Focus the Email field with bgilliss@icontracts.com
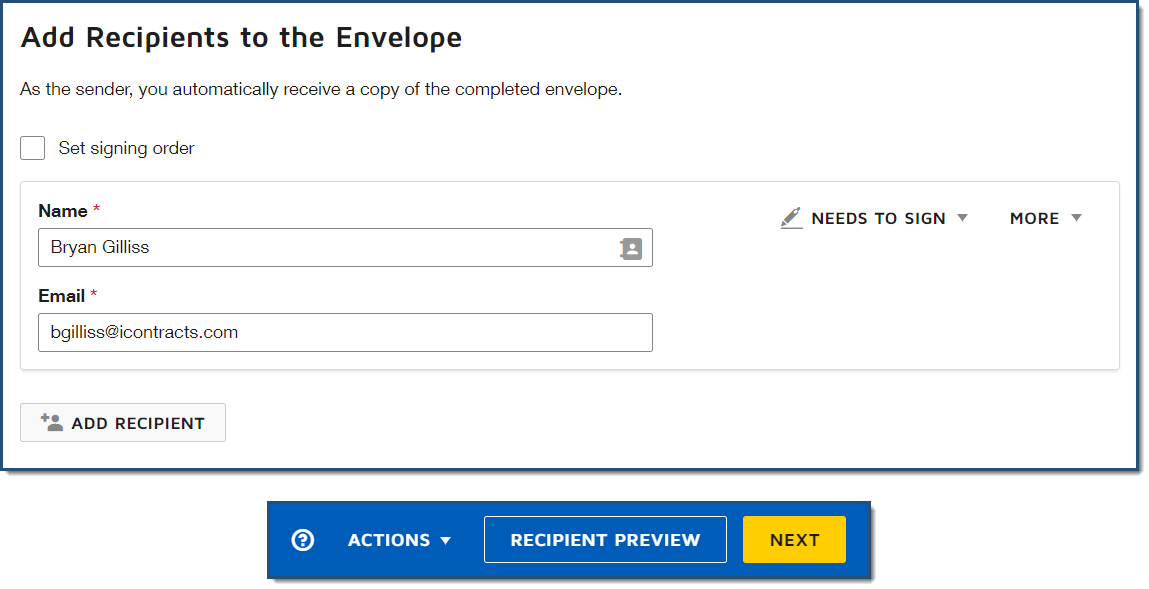Image resolution: width=1149 pixels, height=589 pixels. 345,333
